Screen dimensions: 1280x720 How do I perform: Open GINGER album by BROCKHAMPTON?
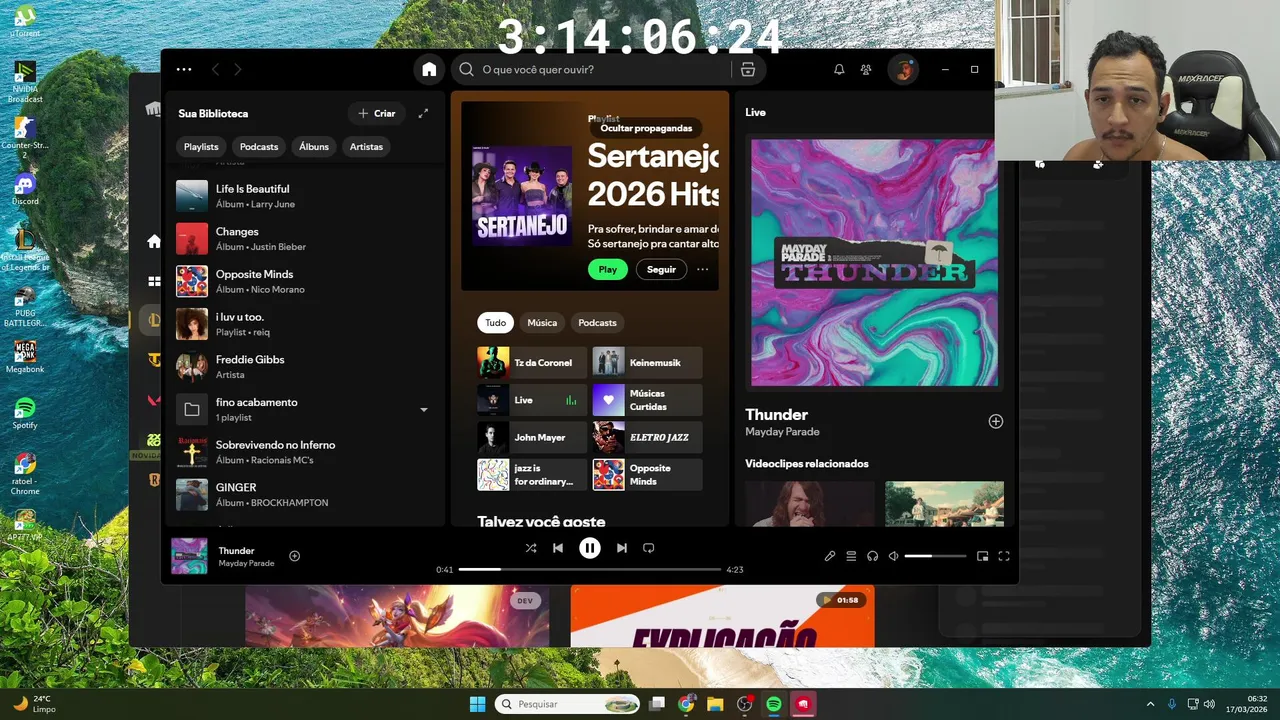pyautogui.click(x=305, y=495)
